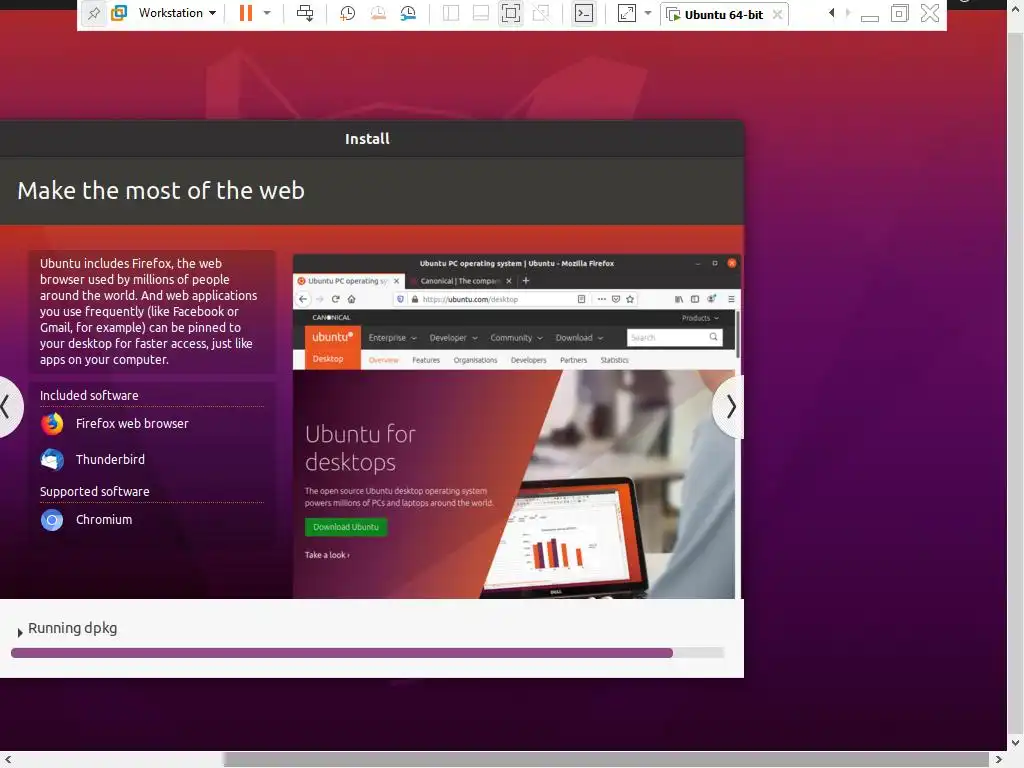This screenshot has width=1024, height=768.
Task: Send Ctrl+Alt+Del to the VM
Action: (305, 13)
